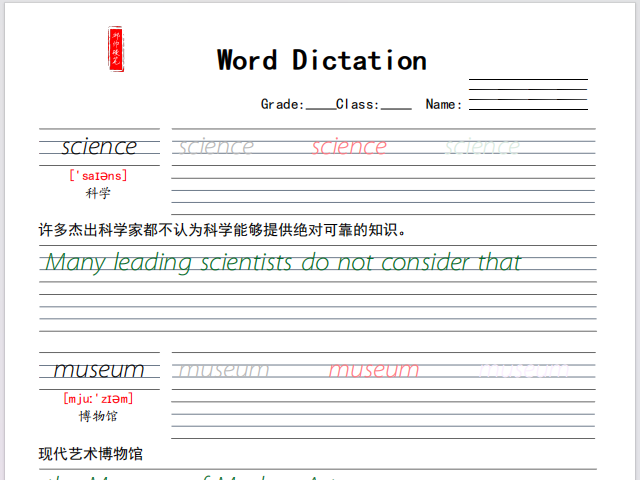640x480 pixels.
Task: Select the black model word museum
Action: (x=99, y=370)
